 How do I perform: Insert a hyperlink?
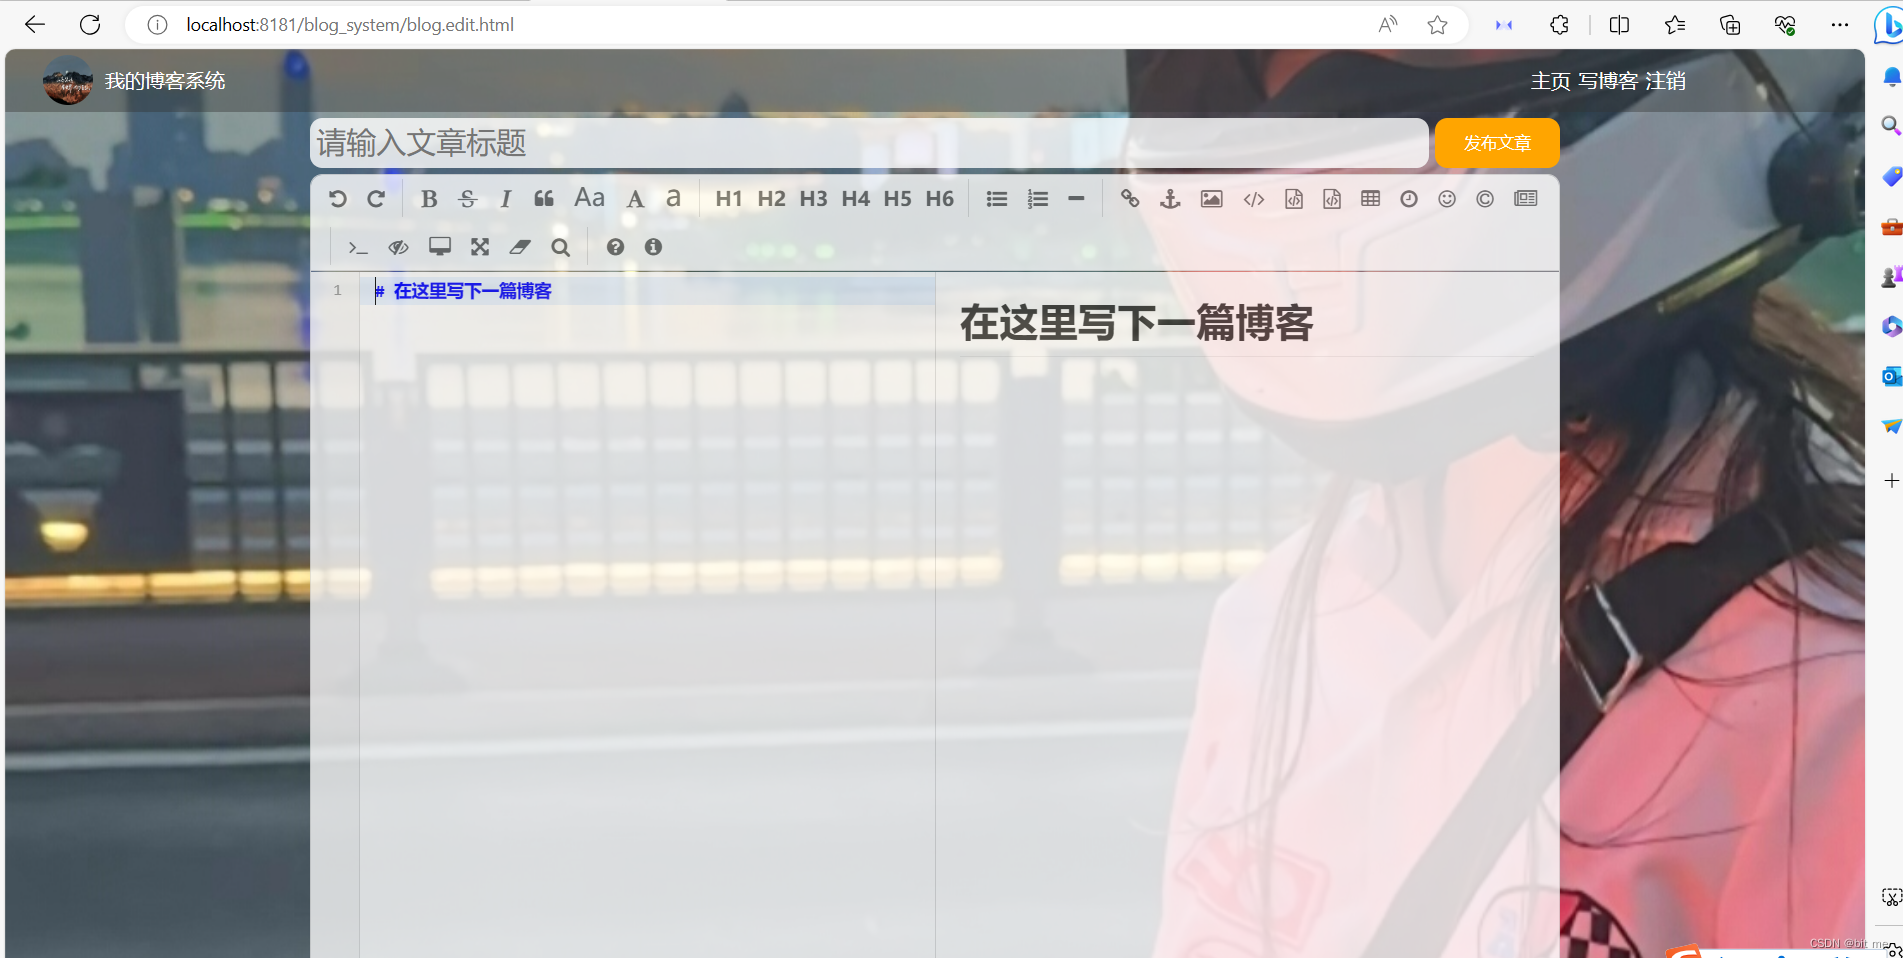(1130, 199)
